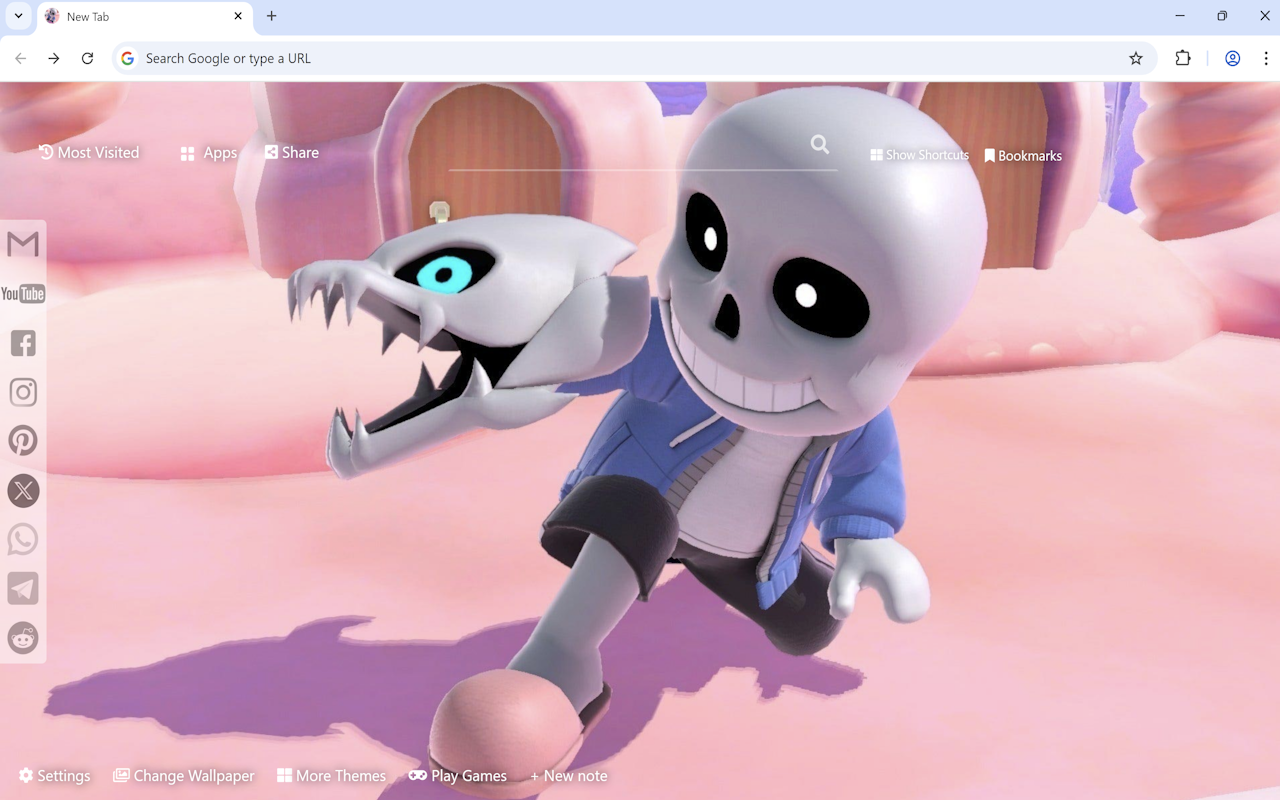Open Facebook from the sidebar

22,342
